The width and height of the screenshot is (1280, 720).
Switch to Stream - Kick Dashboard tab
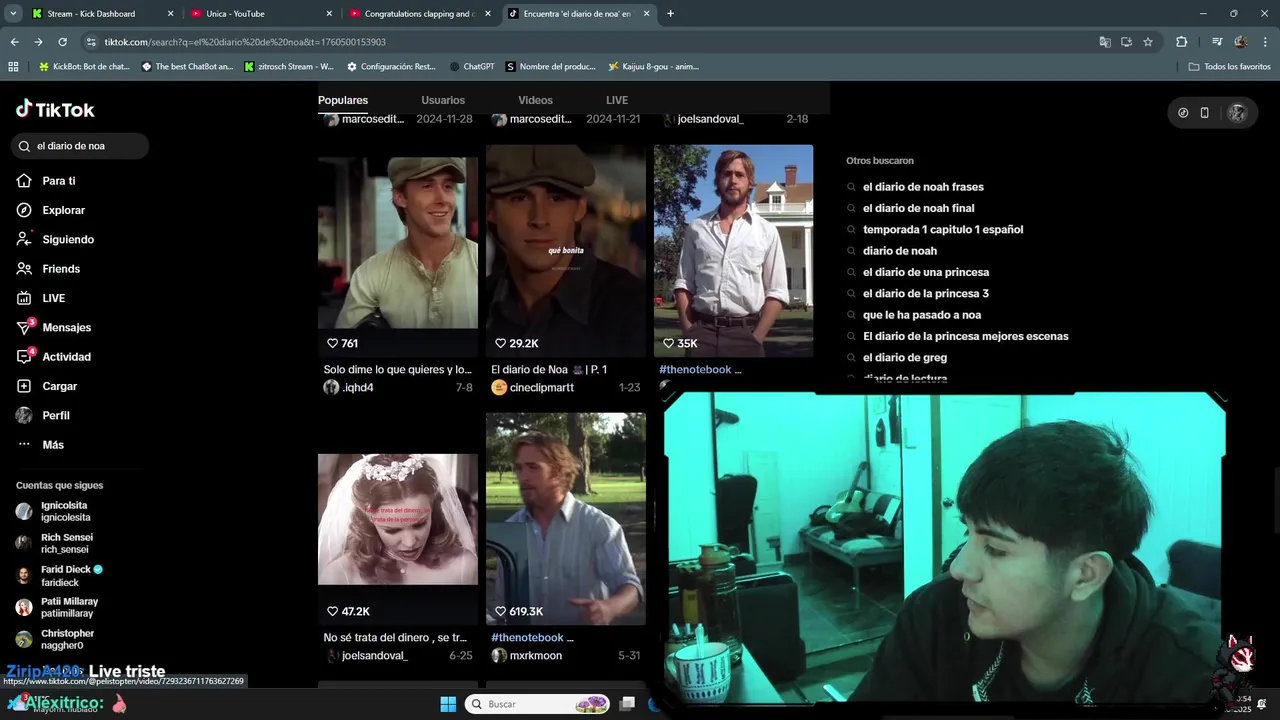click(x=103, y=14)
